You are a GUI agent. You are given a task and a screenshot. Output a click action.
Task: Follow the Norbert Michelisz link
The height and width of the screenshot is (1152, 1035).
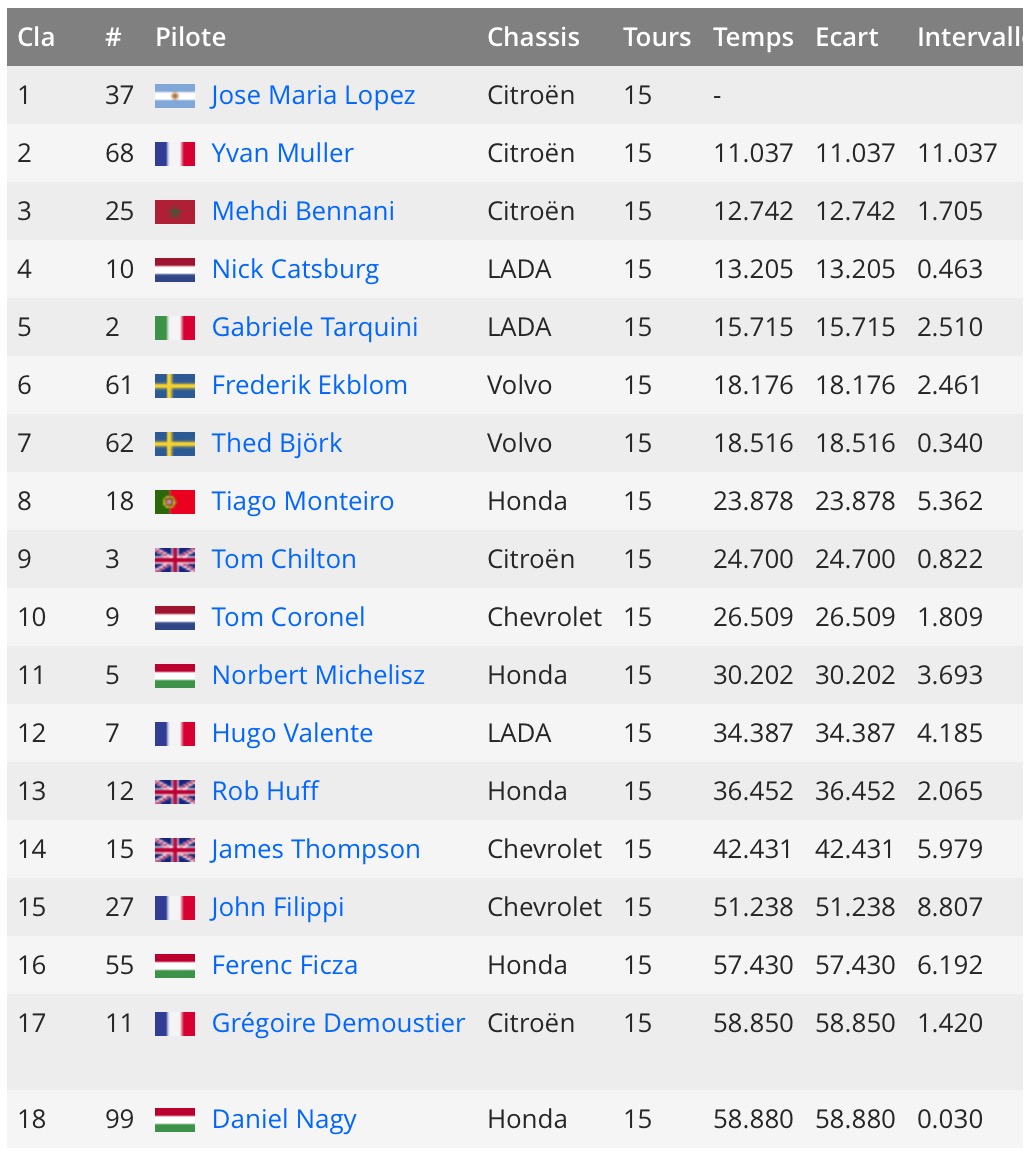point(318,675)
